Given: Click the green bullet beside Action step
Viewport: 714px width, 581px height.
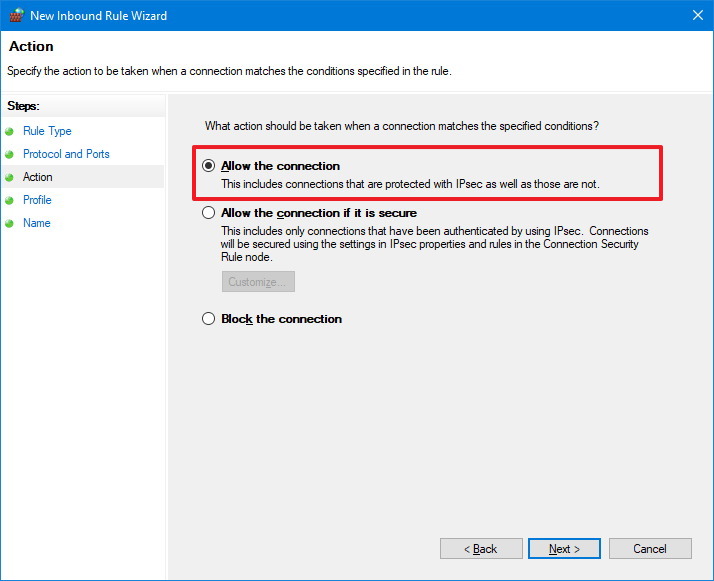Looking at the screenshot, I should click(10, 177).
